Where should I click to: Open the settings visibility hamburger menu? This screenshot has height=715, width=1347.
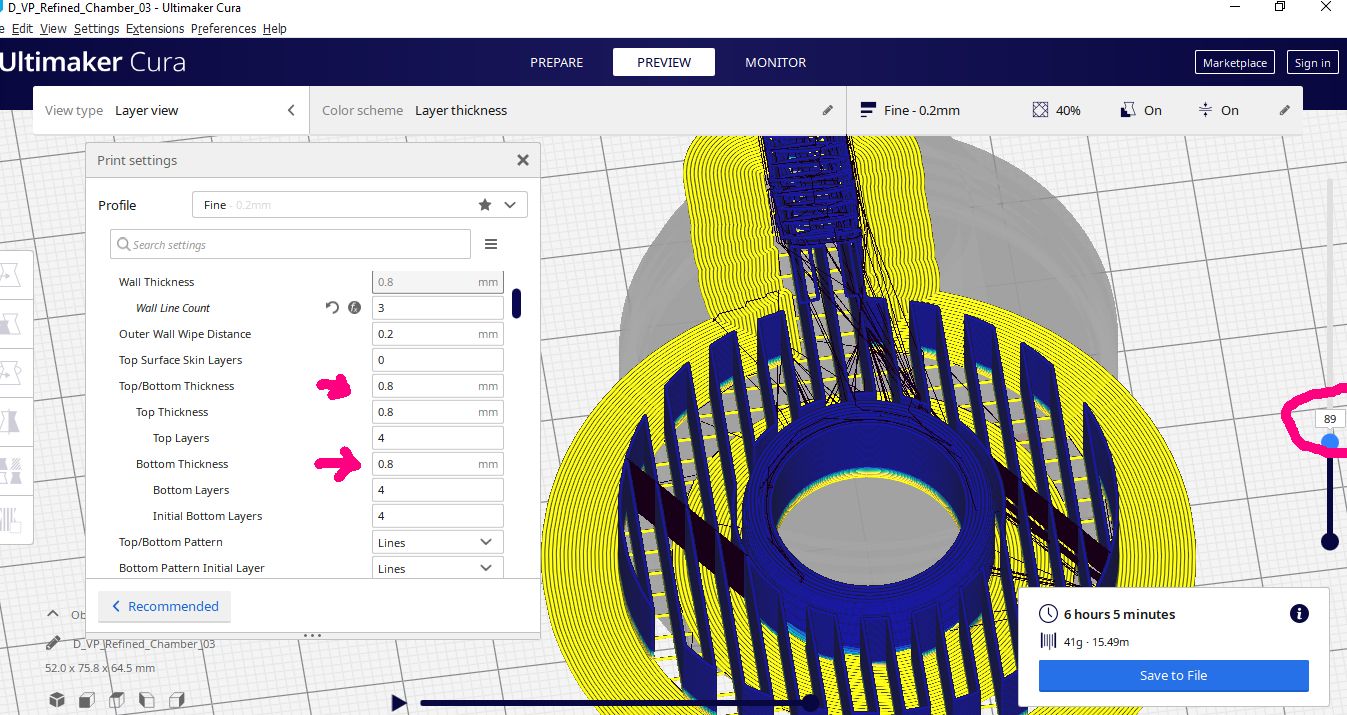tap(491, 244)
